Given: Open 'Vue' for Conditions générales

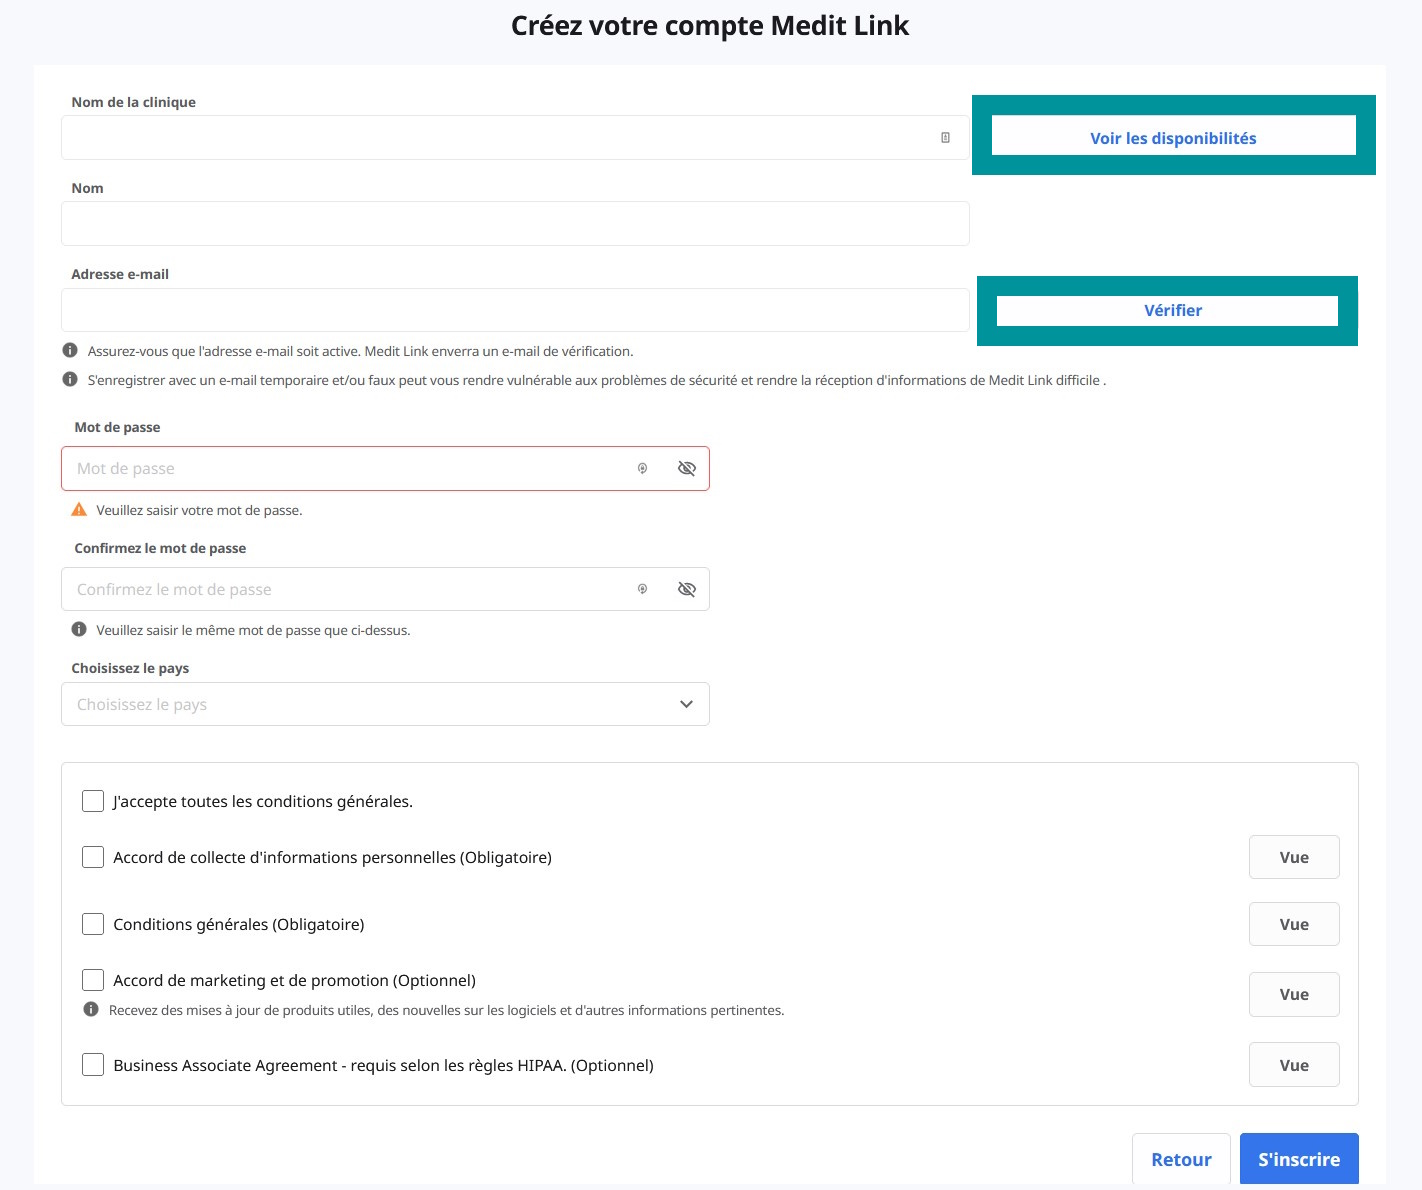Looking at the screenshot, I should (1294, 924).
